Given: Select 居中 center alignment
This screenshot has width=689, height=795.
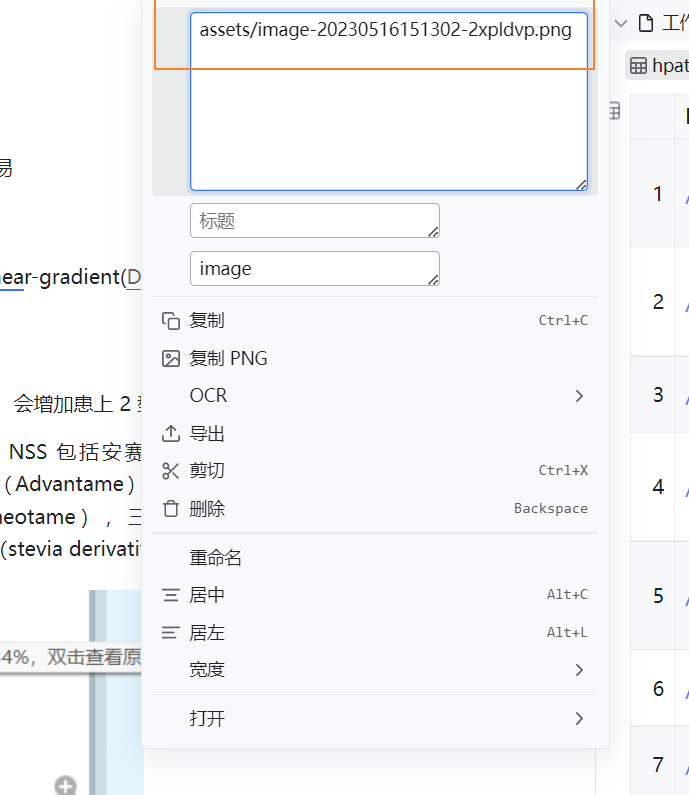Looking at the screenshot, I should (x=375, y=595).
